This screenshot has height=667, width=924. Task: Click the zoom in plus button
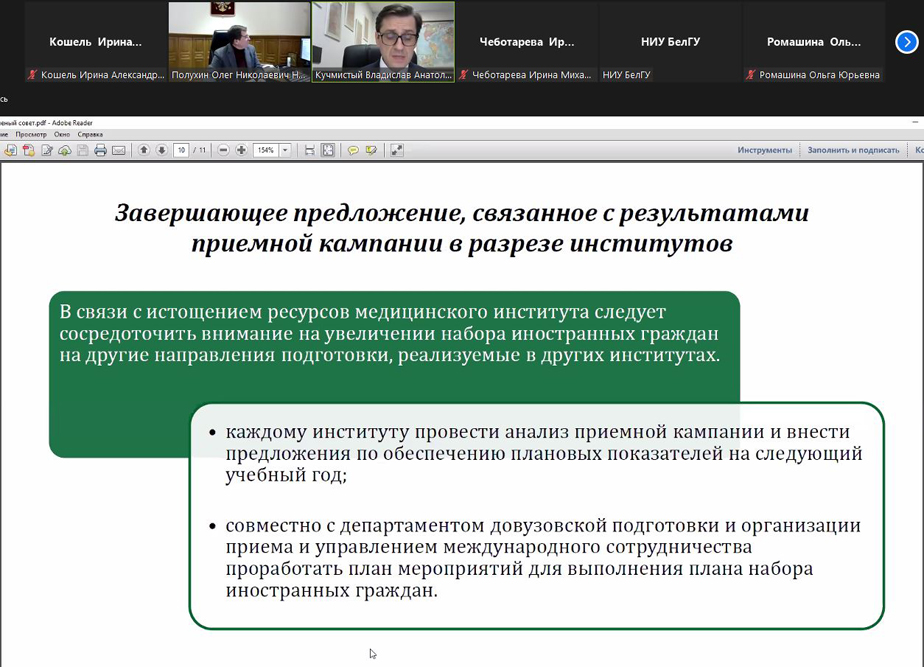[x=241, y=150]
